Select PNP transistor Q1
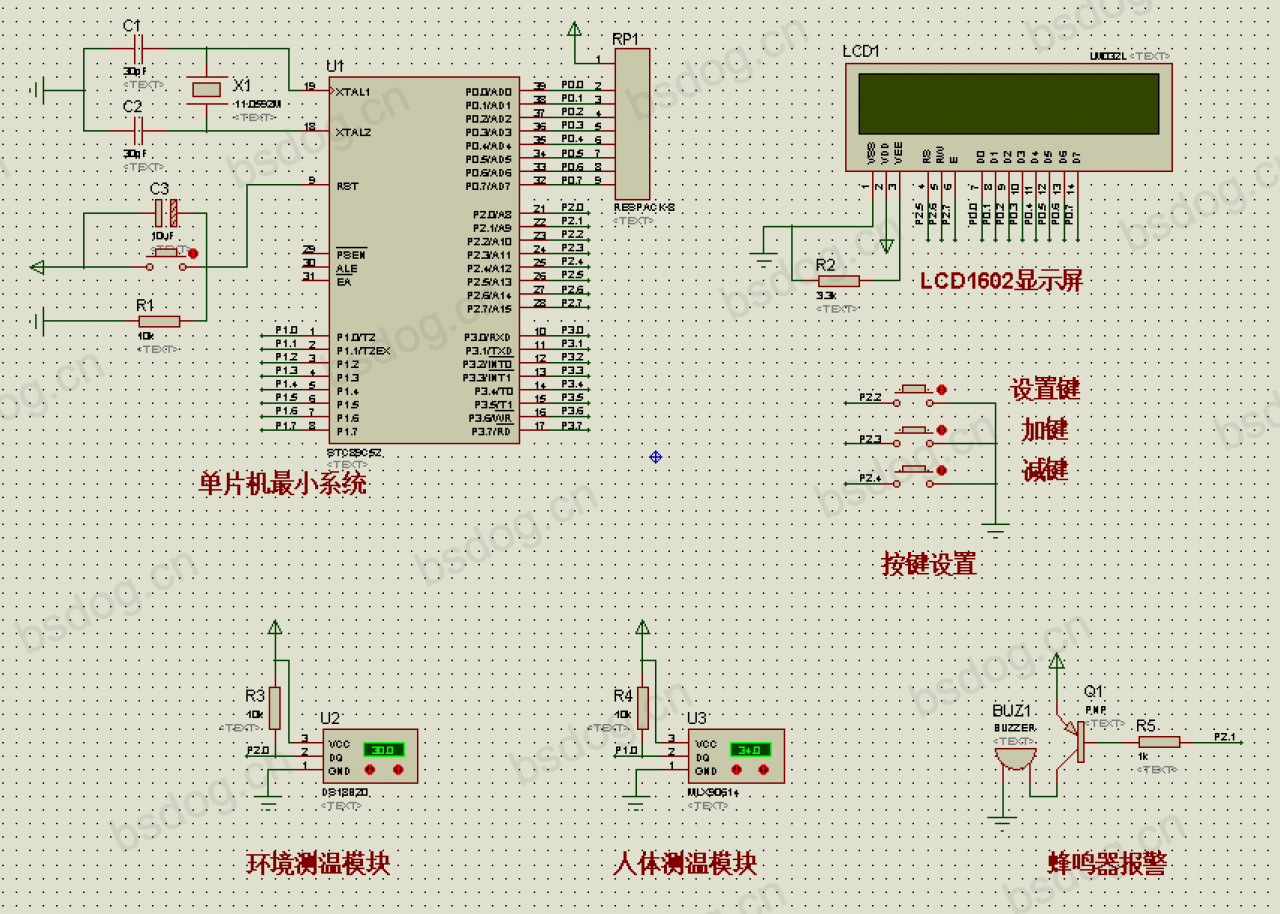Viewport: 1280px width, 914px height. pos(1074,741)
